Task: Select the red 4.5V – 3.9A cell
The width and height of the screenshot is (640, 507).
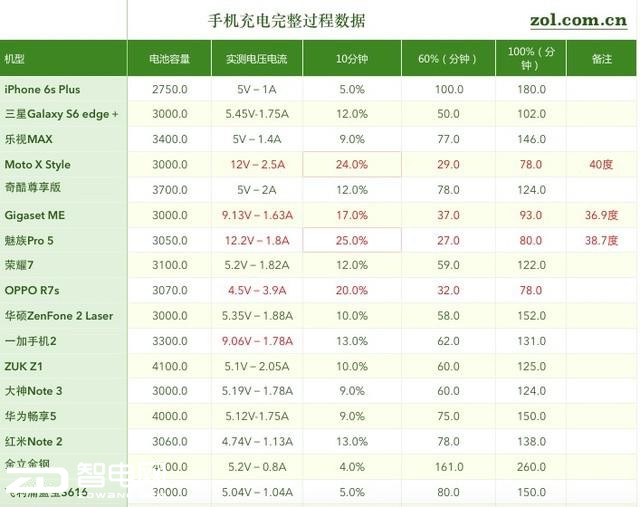Action: coord(257,290)
